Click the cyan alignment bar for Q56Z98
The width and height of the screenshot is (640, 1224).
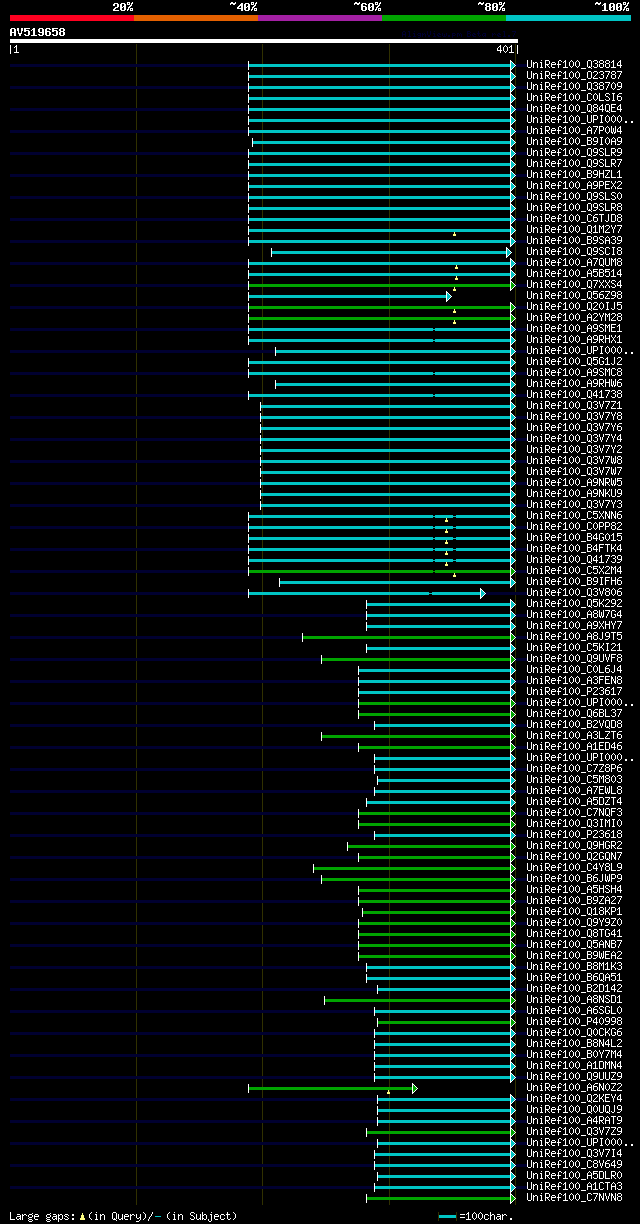click(350, 296)
